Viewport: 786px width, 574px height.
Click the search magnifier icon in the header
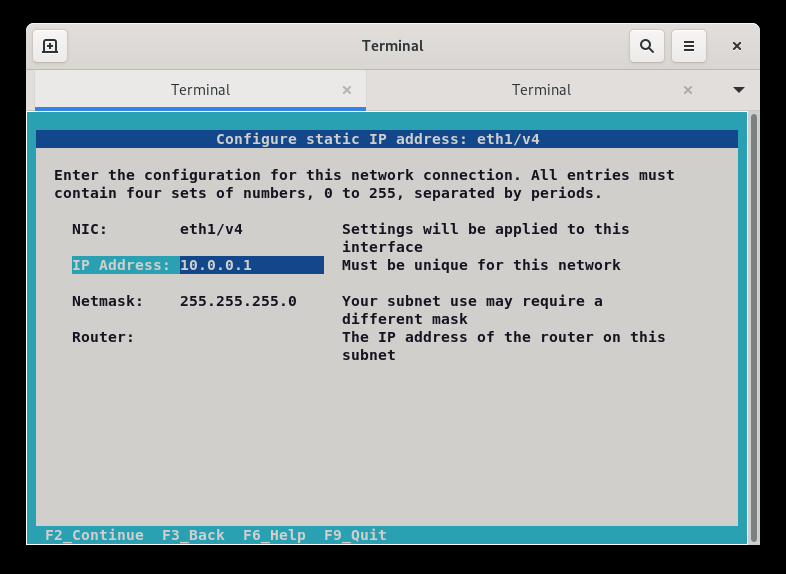[x=647, y=46]
